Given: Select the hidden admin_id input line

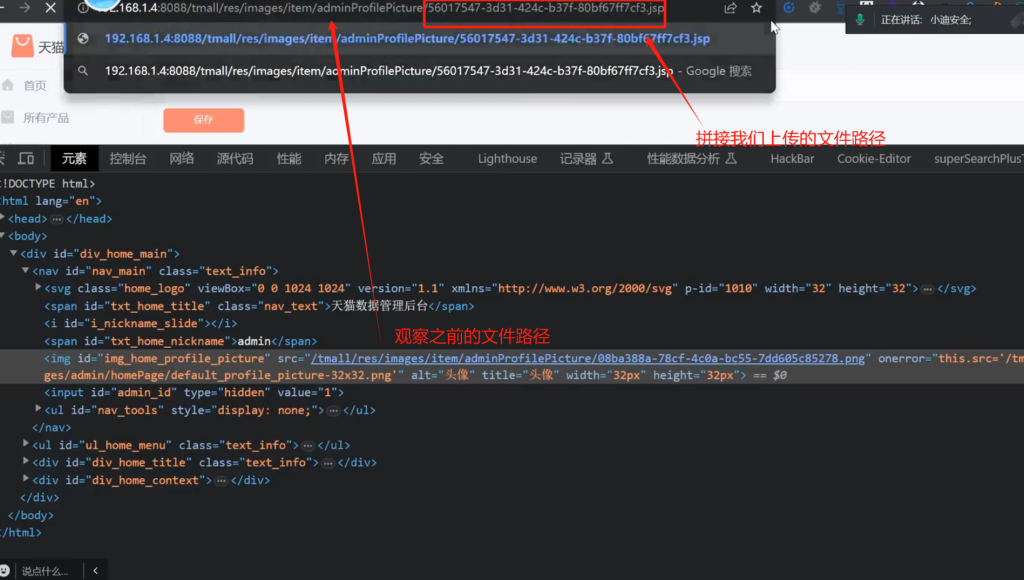Looking at the screenshot, I should pyautogui.click(x=194, y=393).
